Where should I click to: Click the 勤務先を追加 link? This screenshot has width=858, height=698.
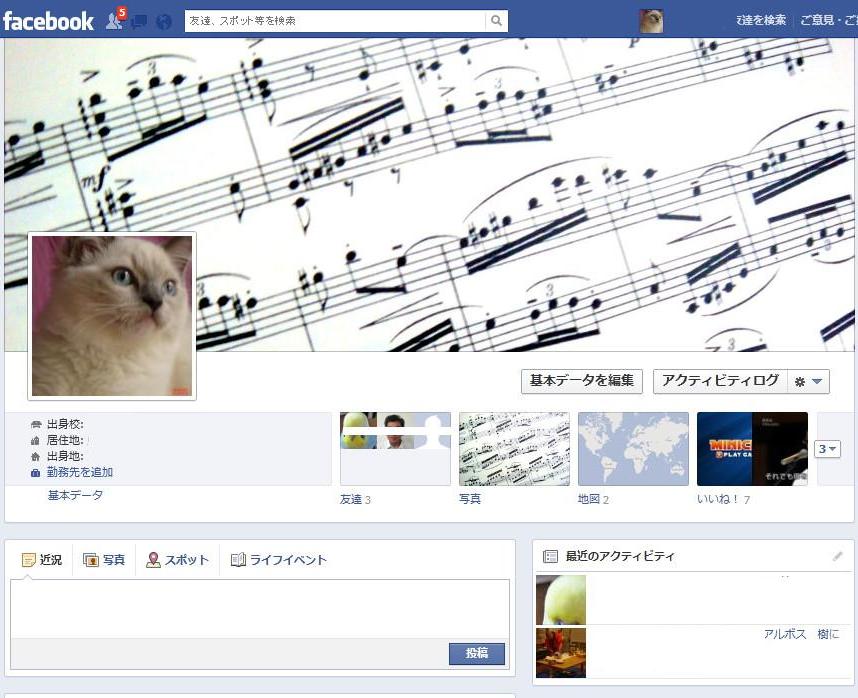tap(79, 472)
